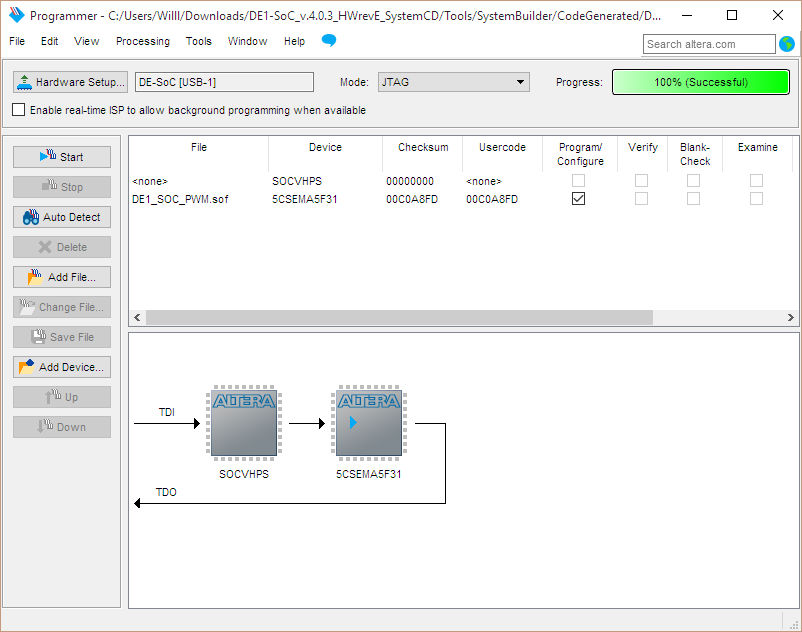Uncheck Program/Configure for DE1_SOC_PWM.sof
Screen dimensions: 802x632
click(x=578, y=198)
